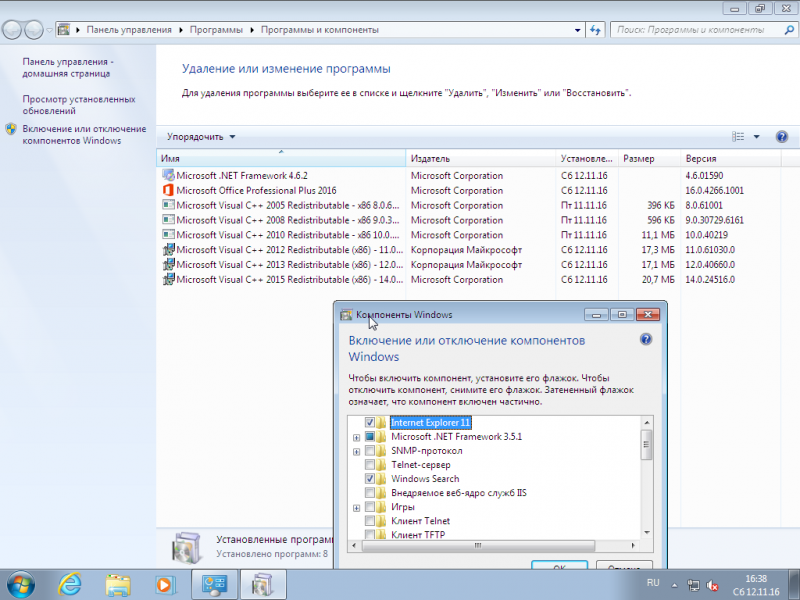
Task: Click Панель управления breadcrumb in address bar
Action: tap(129, 30)
